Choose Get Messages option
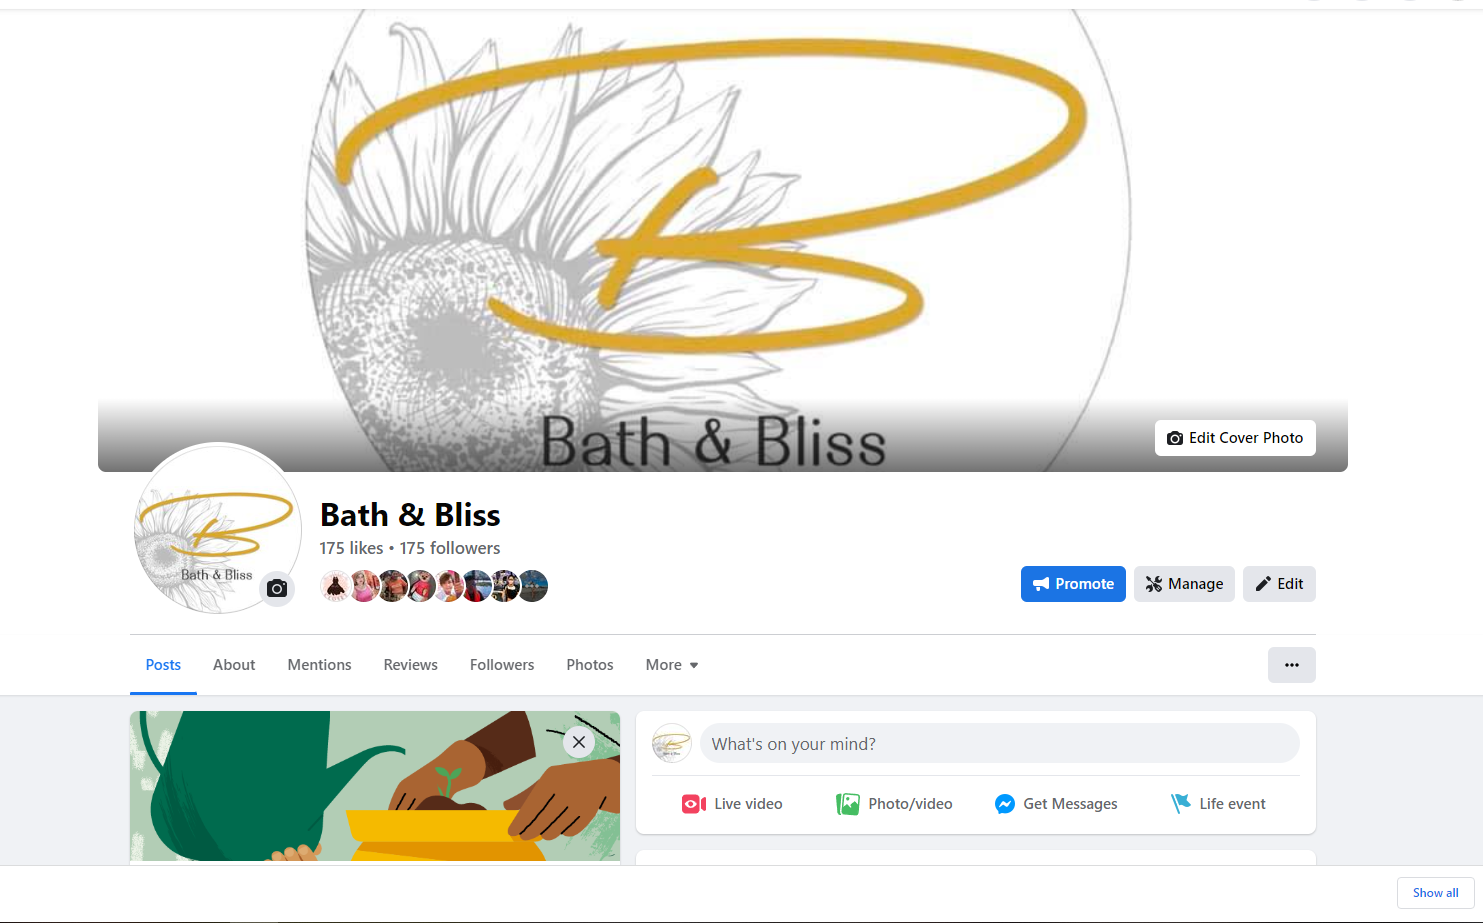This screenshot has width=1483, height=923. click(1056, 804)
